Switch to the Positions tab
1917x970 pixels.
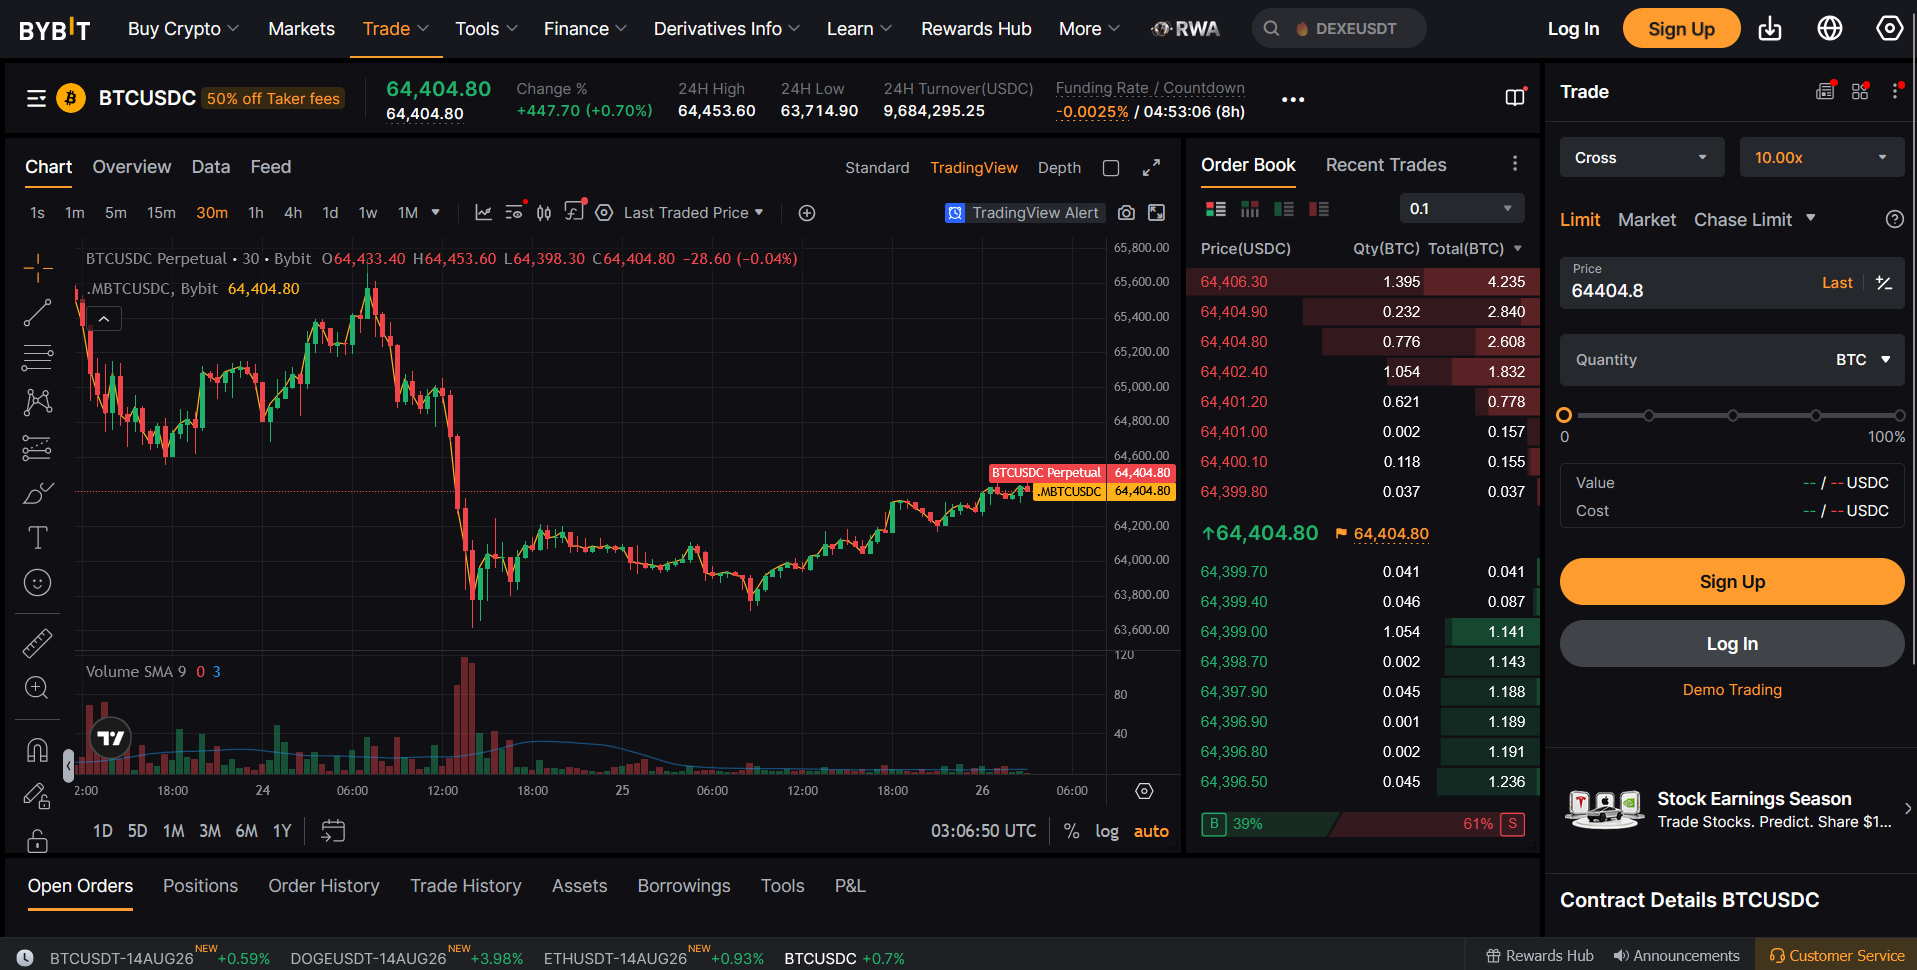(200, 886)
